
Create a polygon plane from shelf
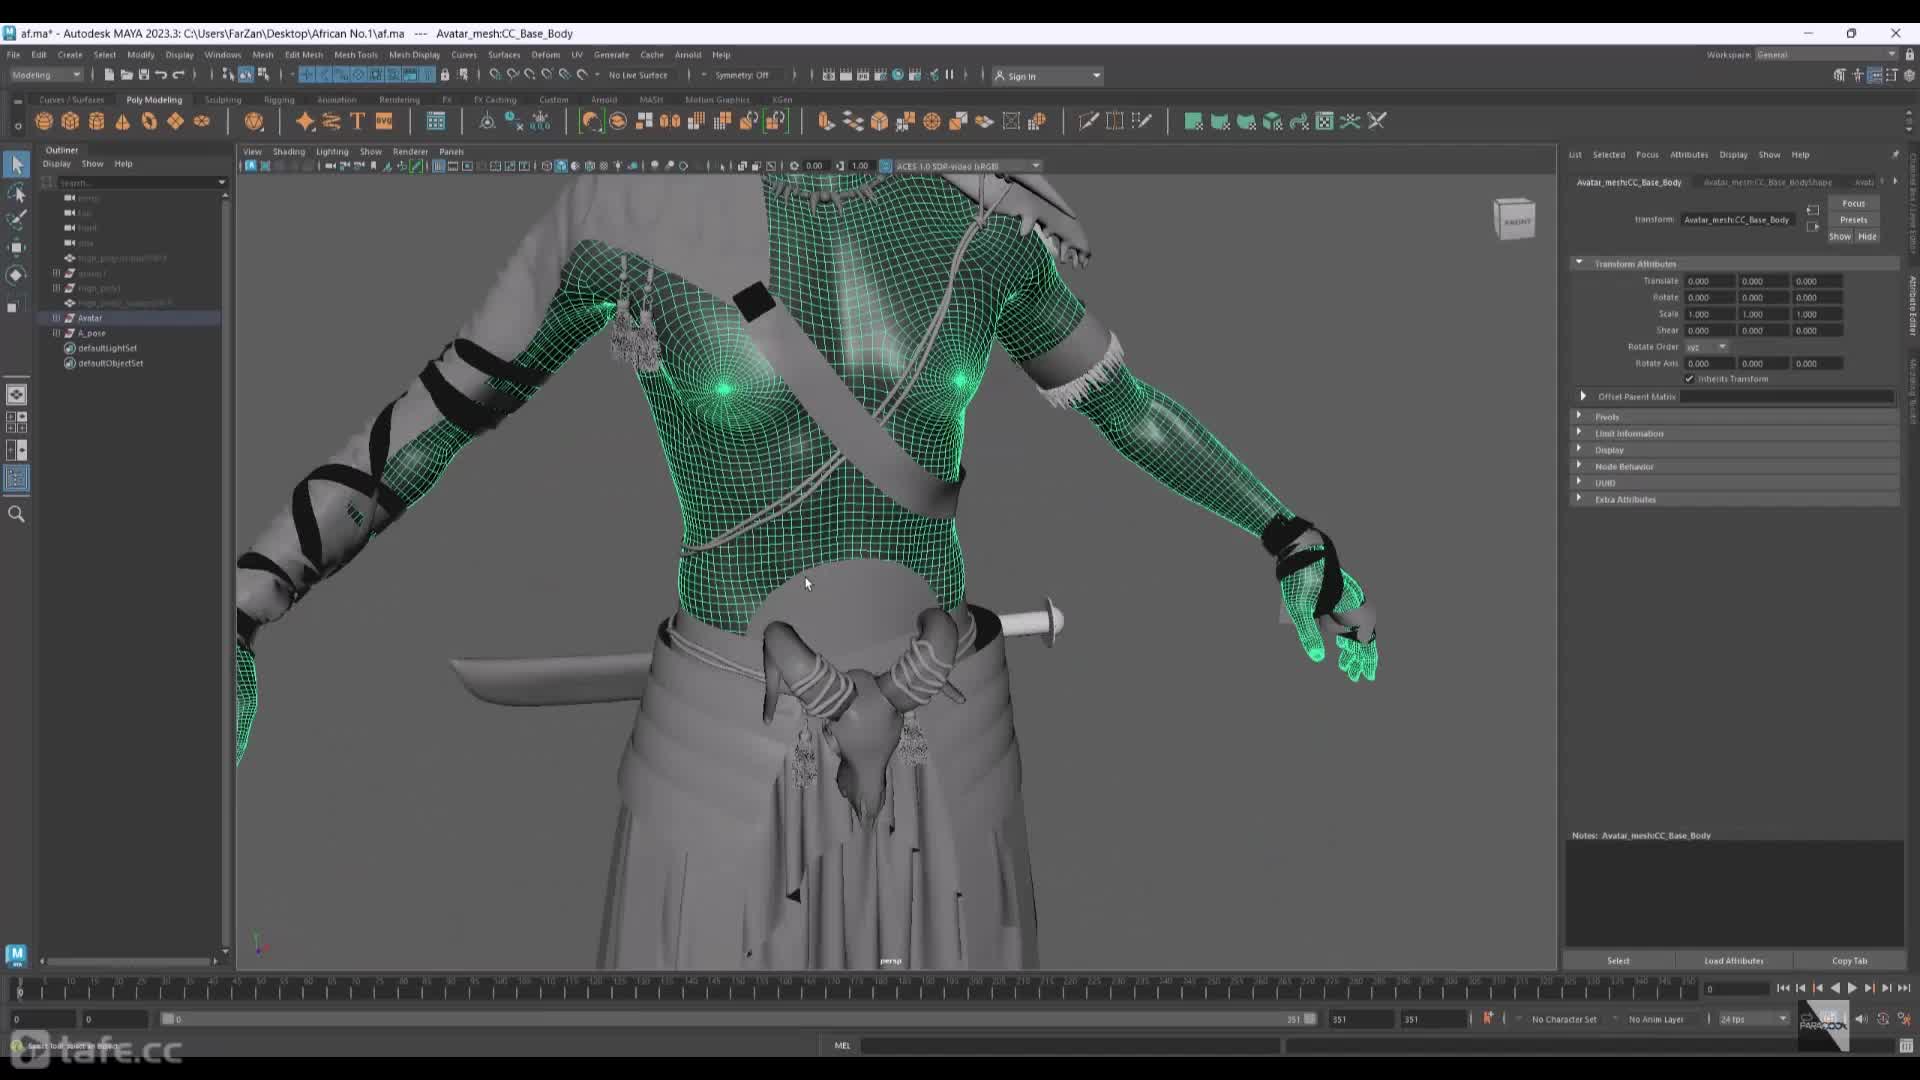pyautogui.click(x=176, y=121)
